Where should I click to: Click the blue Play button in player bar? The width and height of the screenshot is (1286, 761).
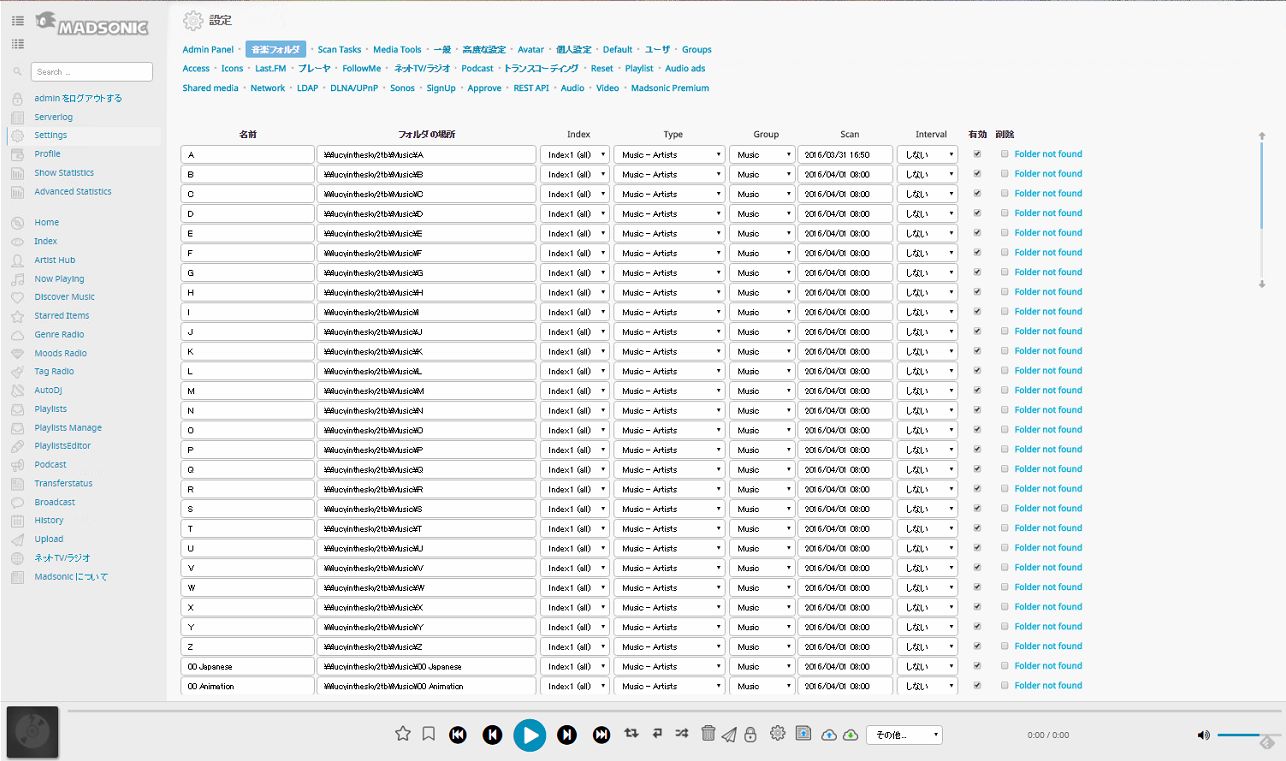tap(530, 735)
